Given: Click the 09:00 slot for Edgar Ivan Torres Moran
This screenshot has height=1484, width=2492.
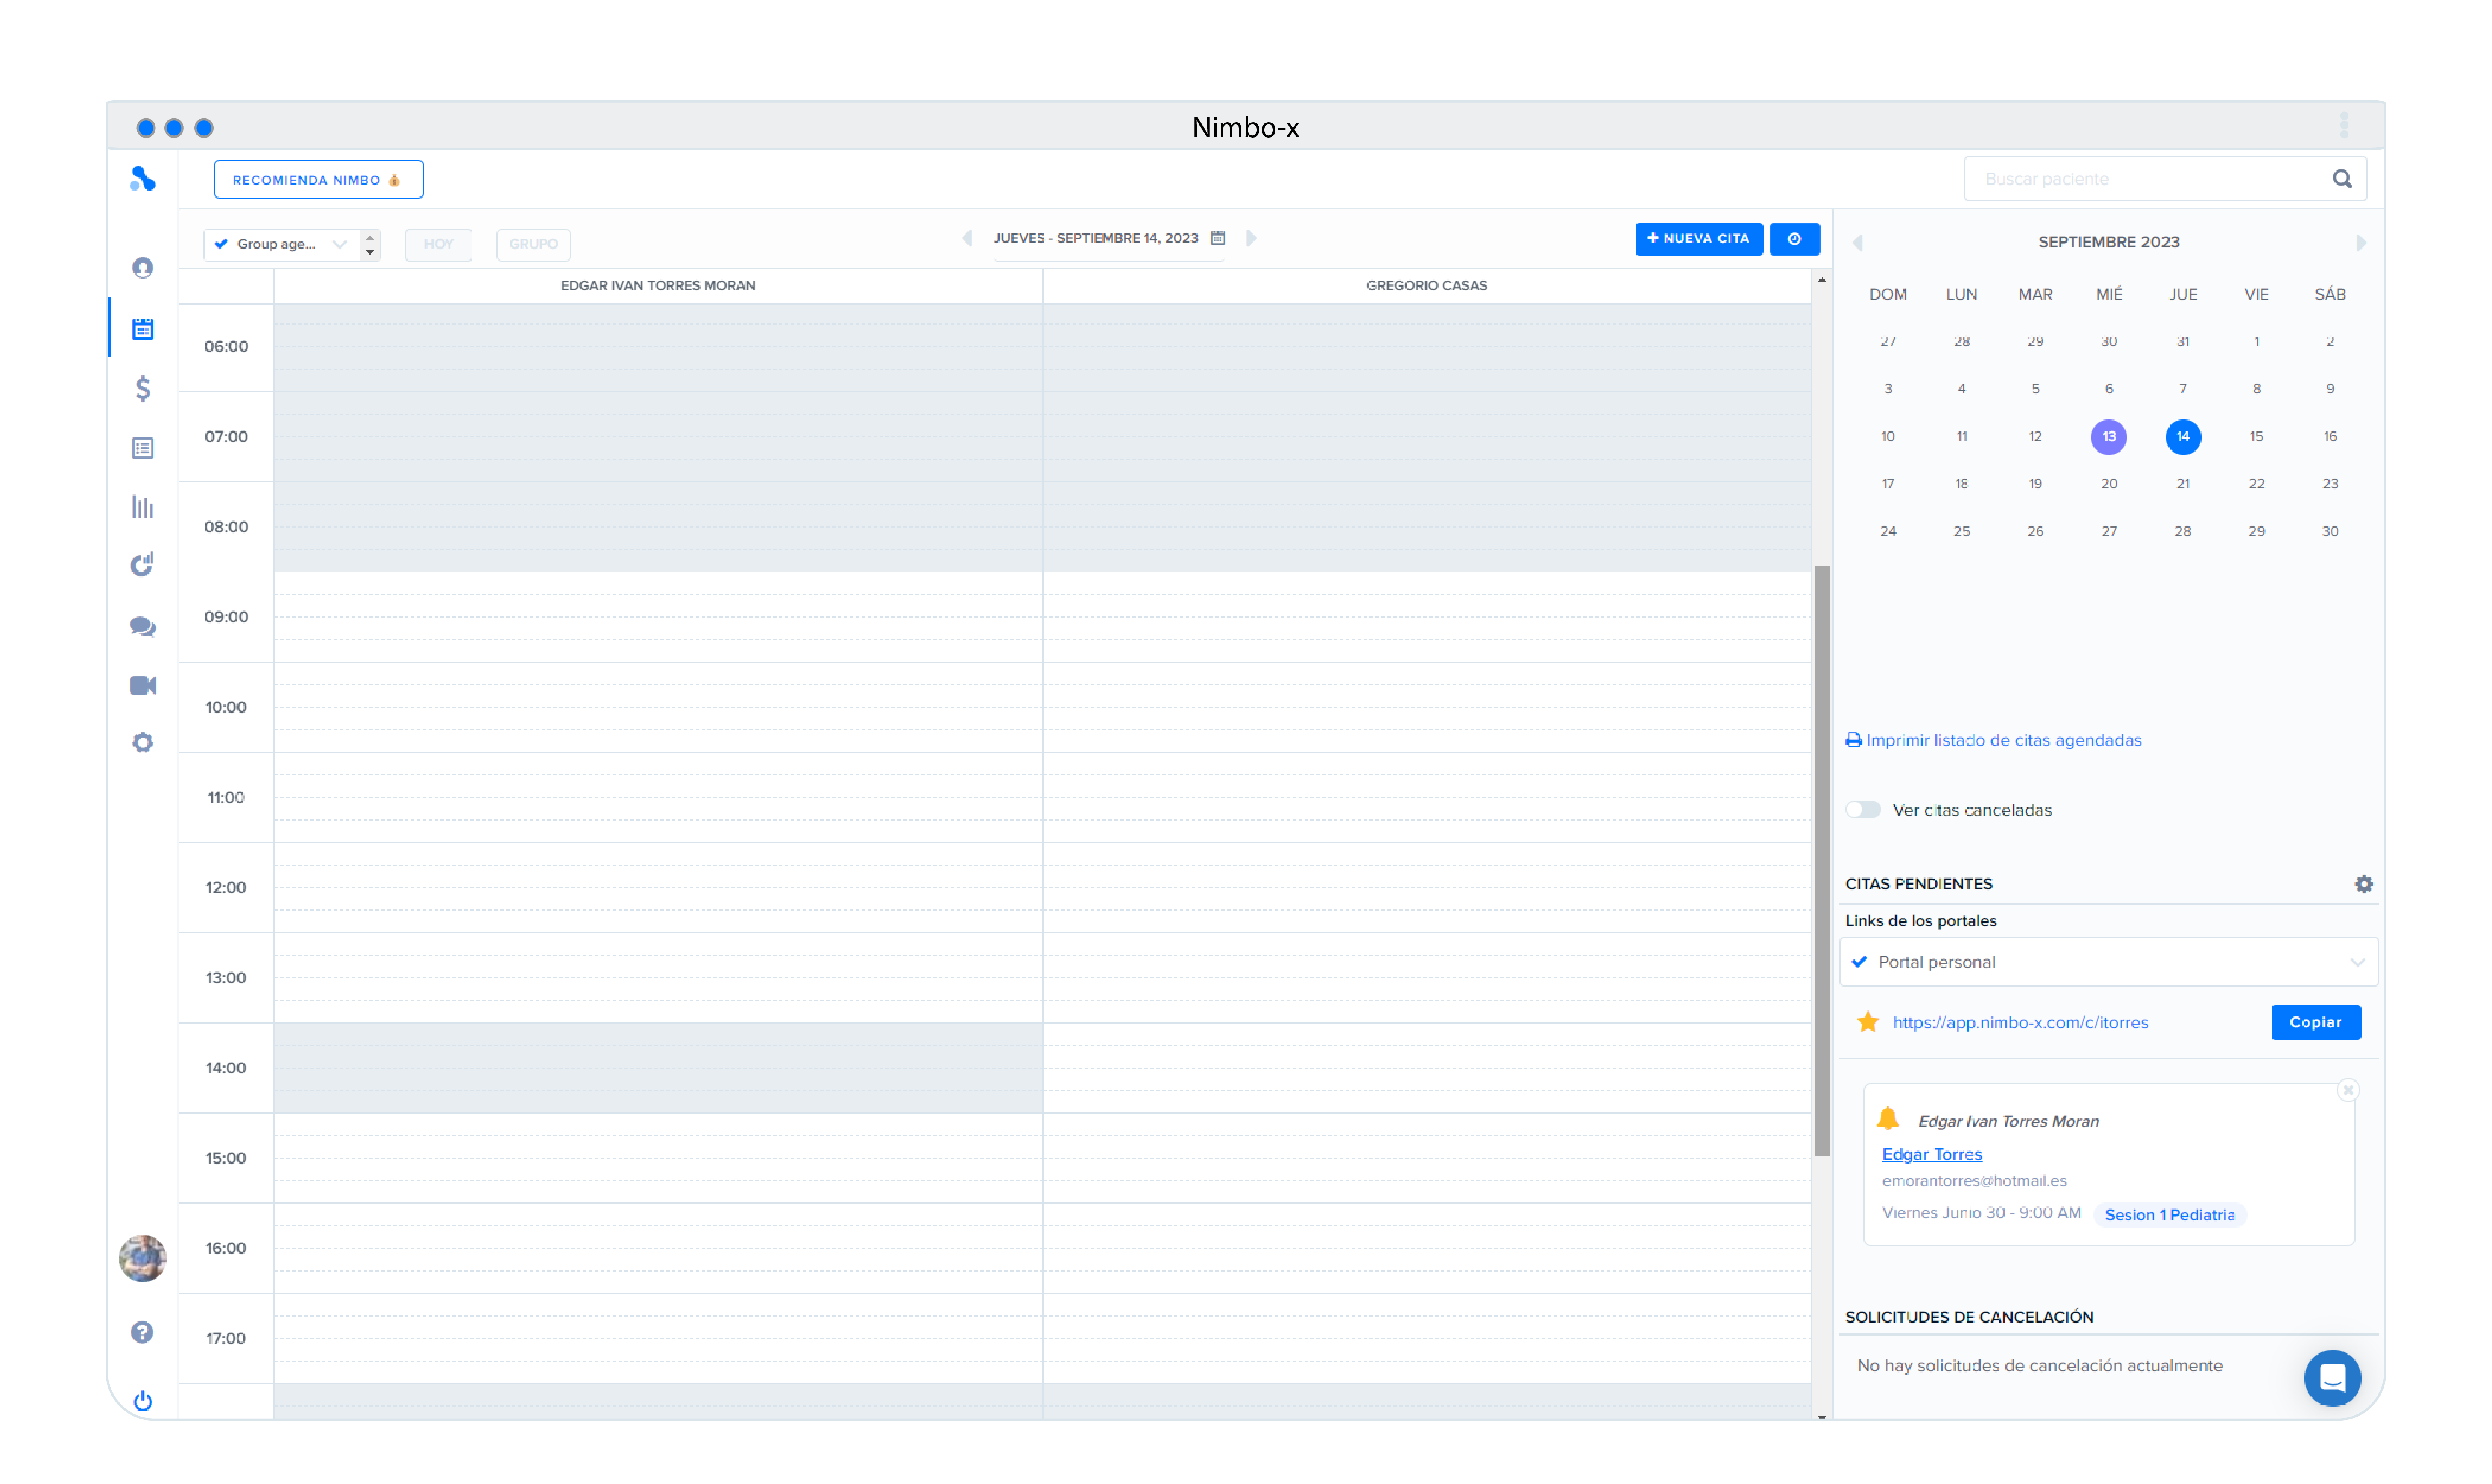Looking at the screenshot, I should click(x=658, y=617).
